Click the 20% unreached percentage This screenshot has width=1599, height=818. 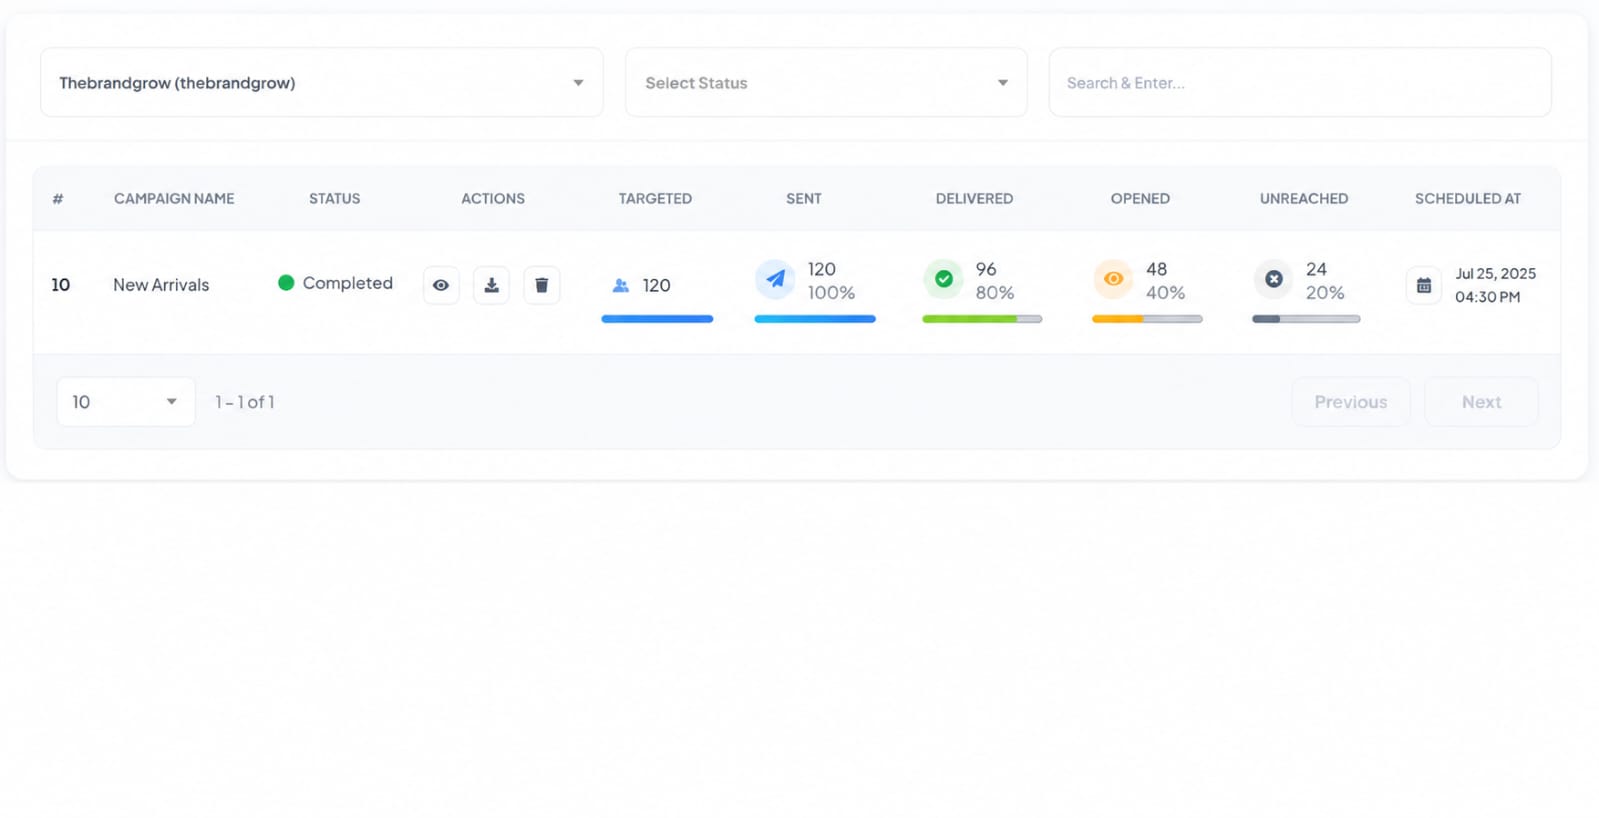click(x=1325, y=293)
